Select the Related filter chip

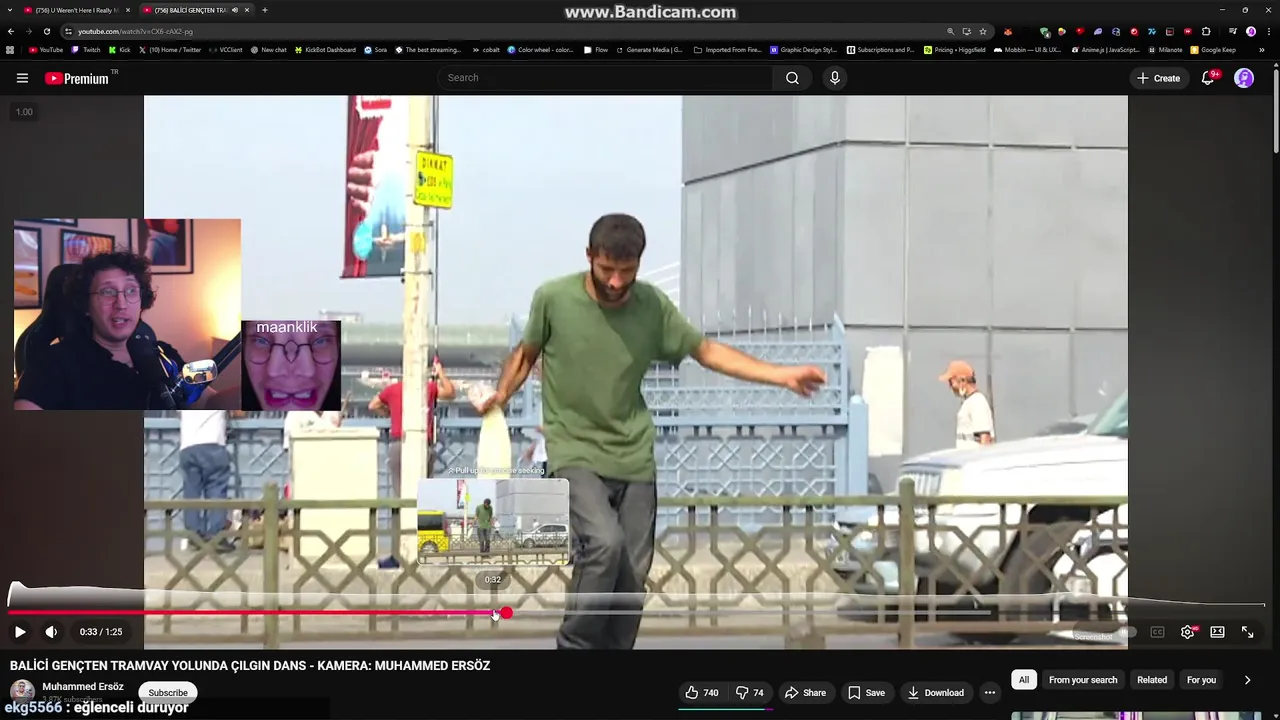click(1152, 680)
